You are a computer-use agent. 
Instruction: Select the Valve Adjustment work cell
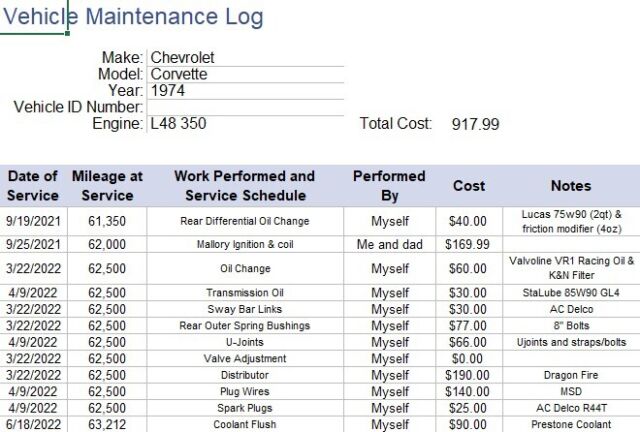(x=244, y=358)
